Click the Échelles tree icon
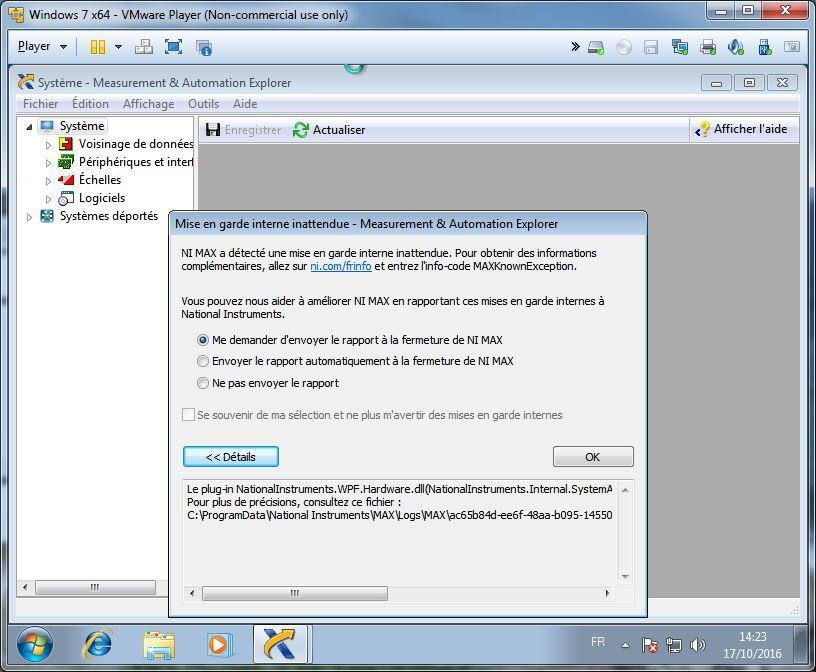816x672 pixels. [x=66, y=180]
